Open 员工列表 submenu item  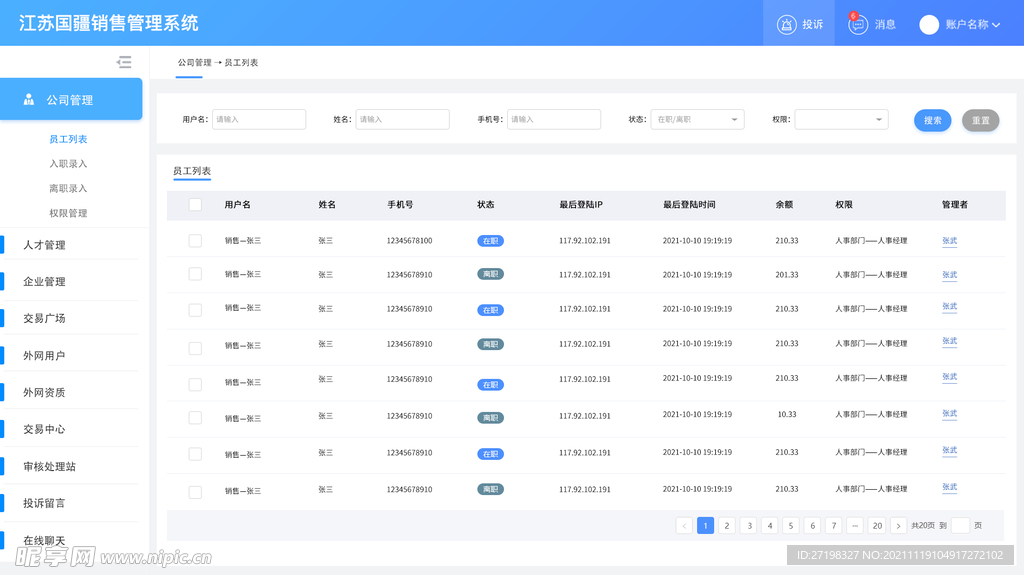[68, 139]
